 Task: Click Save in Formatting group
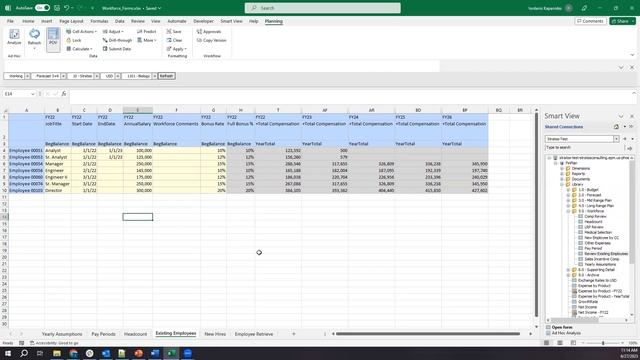pos(174,31)
